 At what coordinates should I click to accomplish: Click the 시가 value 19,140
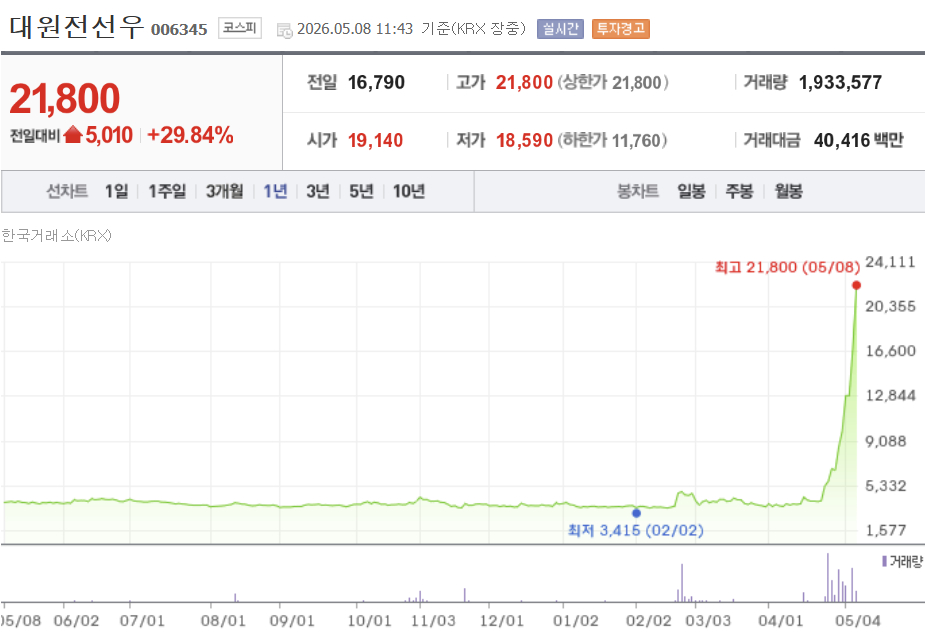375,140
